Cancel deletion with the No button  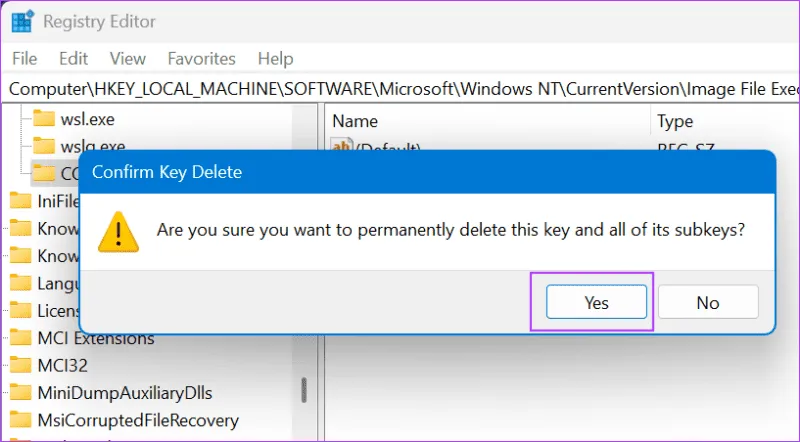(x=708, y=302)
